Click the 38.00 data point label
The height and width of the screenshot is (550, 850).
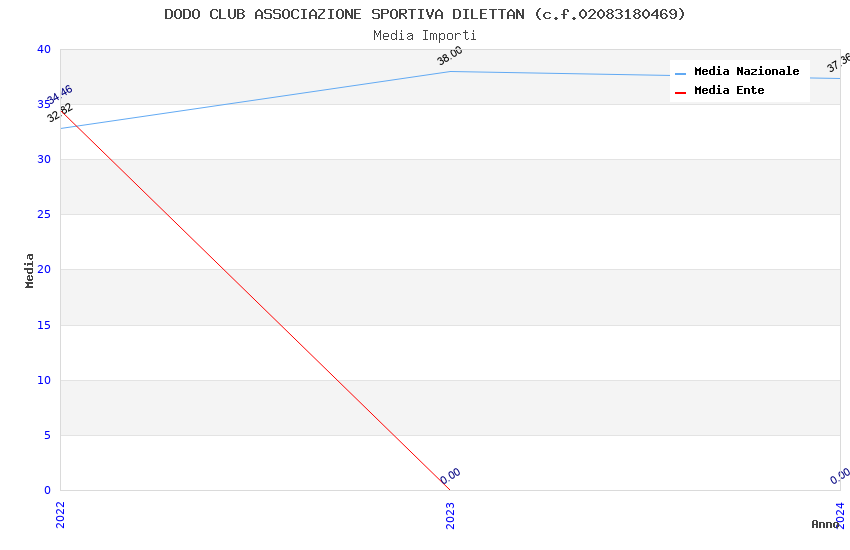pos(450,55)
